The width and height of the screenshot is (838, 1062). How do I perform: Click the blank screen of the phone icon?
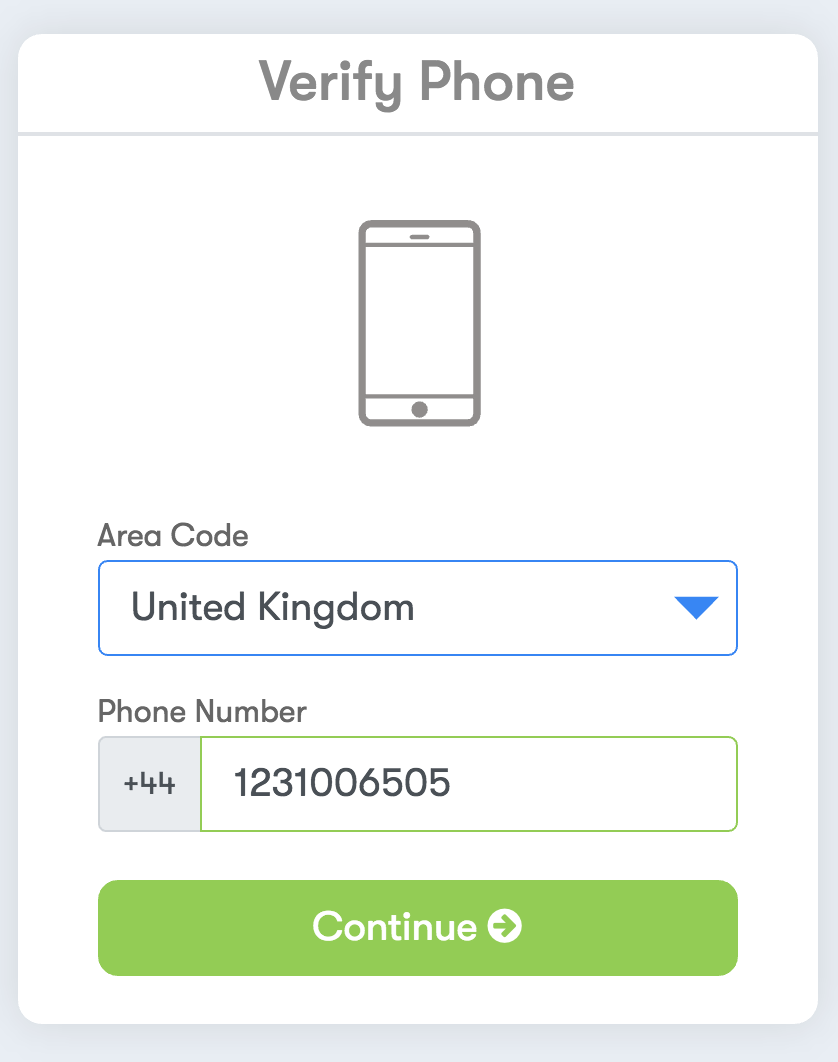[419, 320]
